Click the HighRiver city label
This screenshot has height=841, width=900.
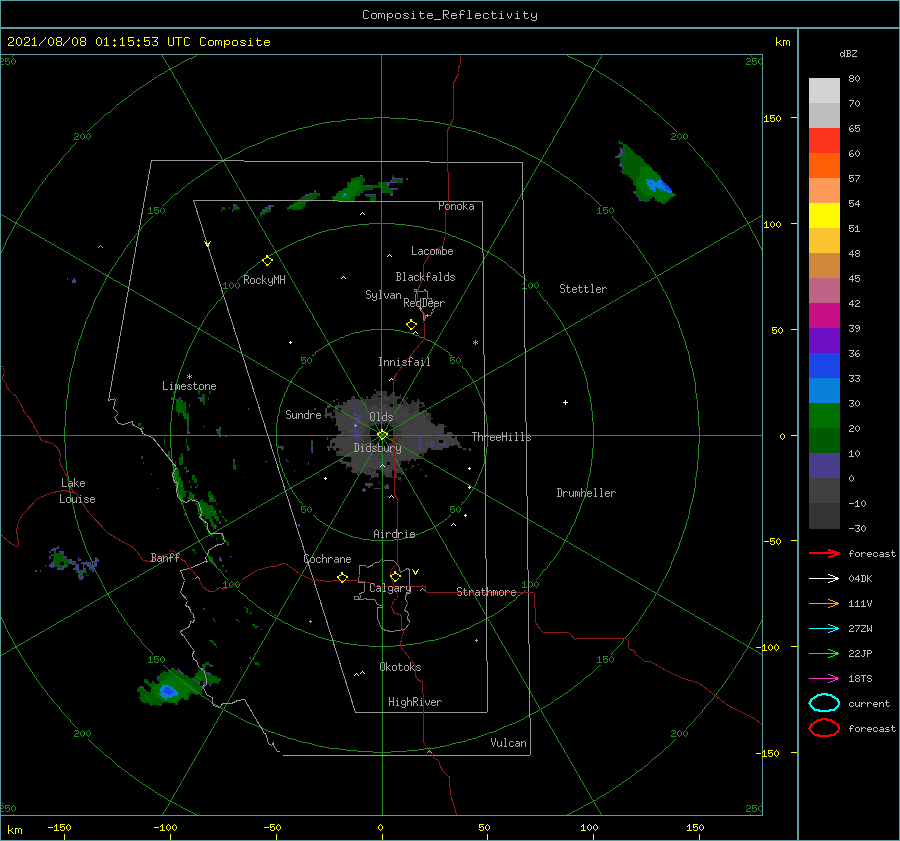point(415,702)
